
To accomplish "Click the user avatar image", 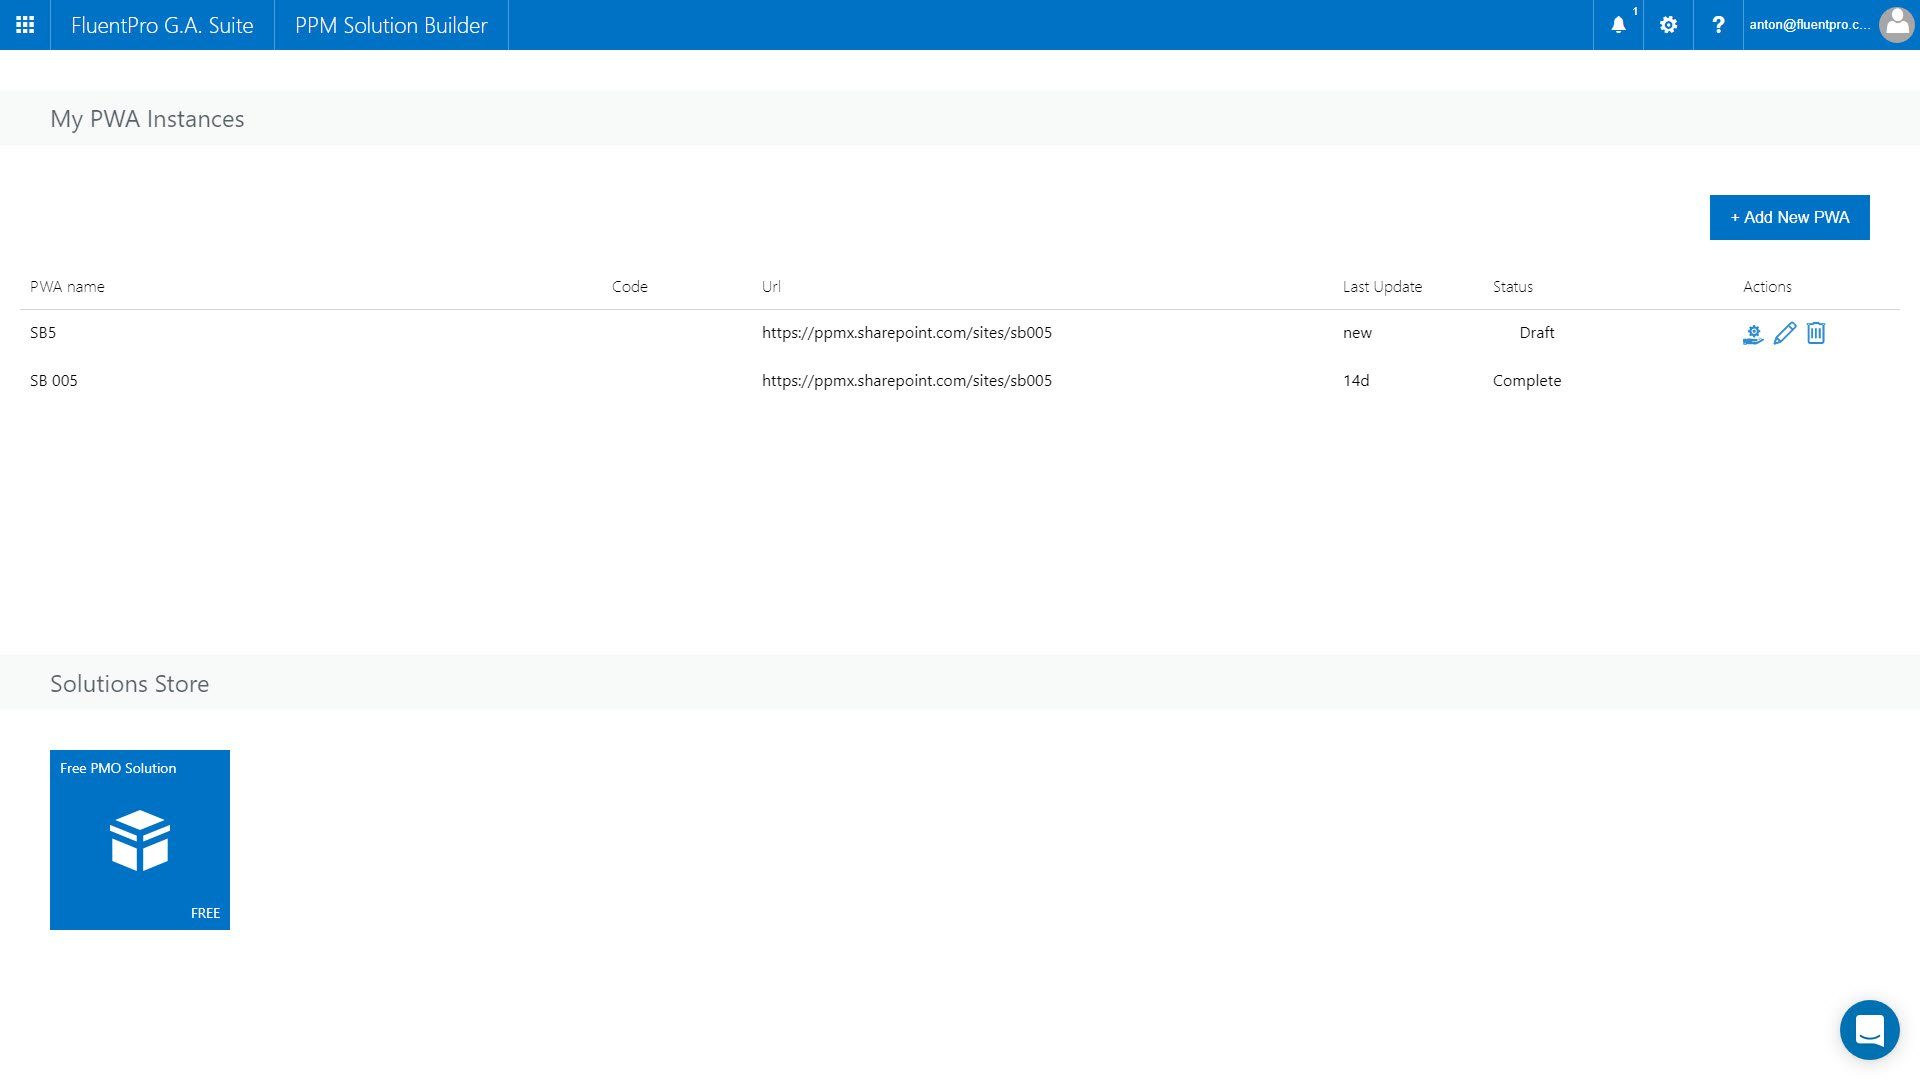I will click(x=1897, y=25).
